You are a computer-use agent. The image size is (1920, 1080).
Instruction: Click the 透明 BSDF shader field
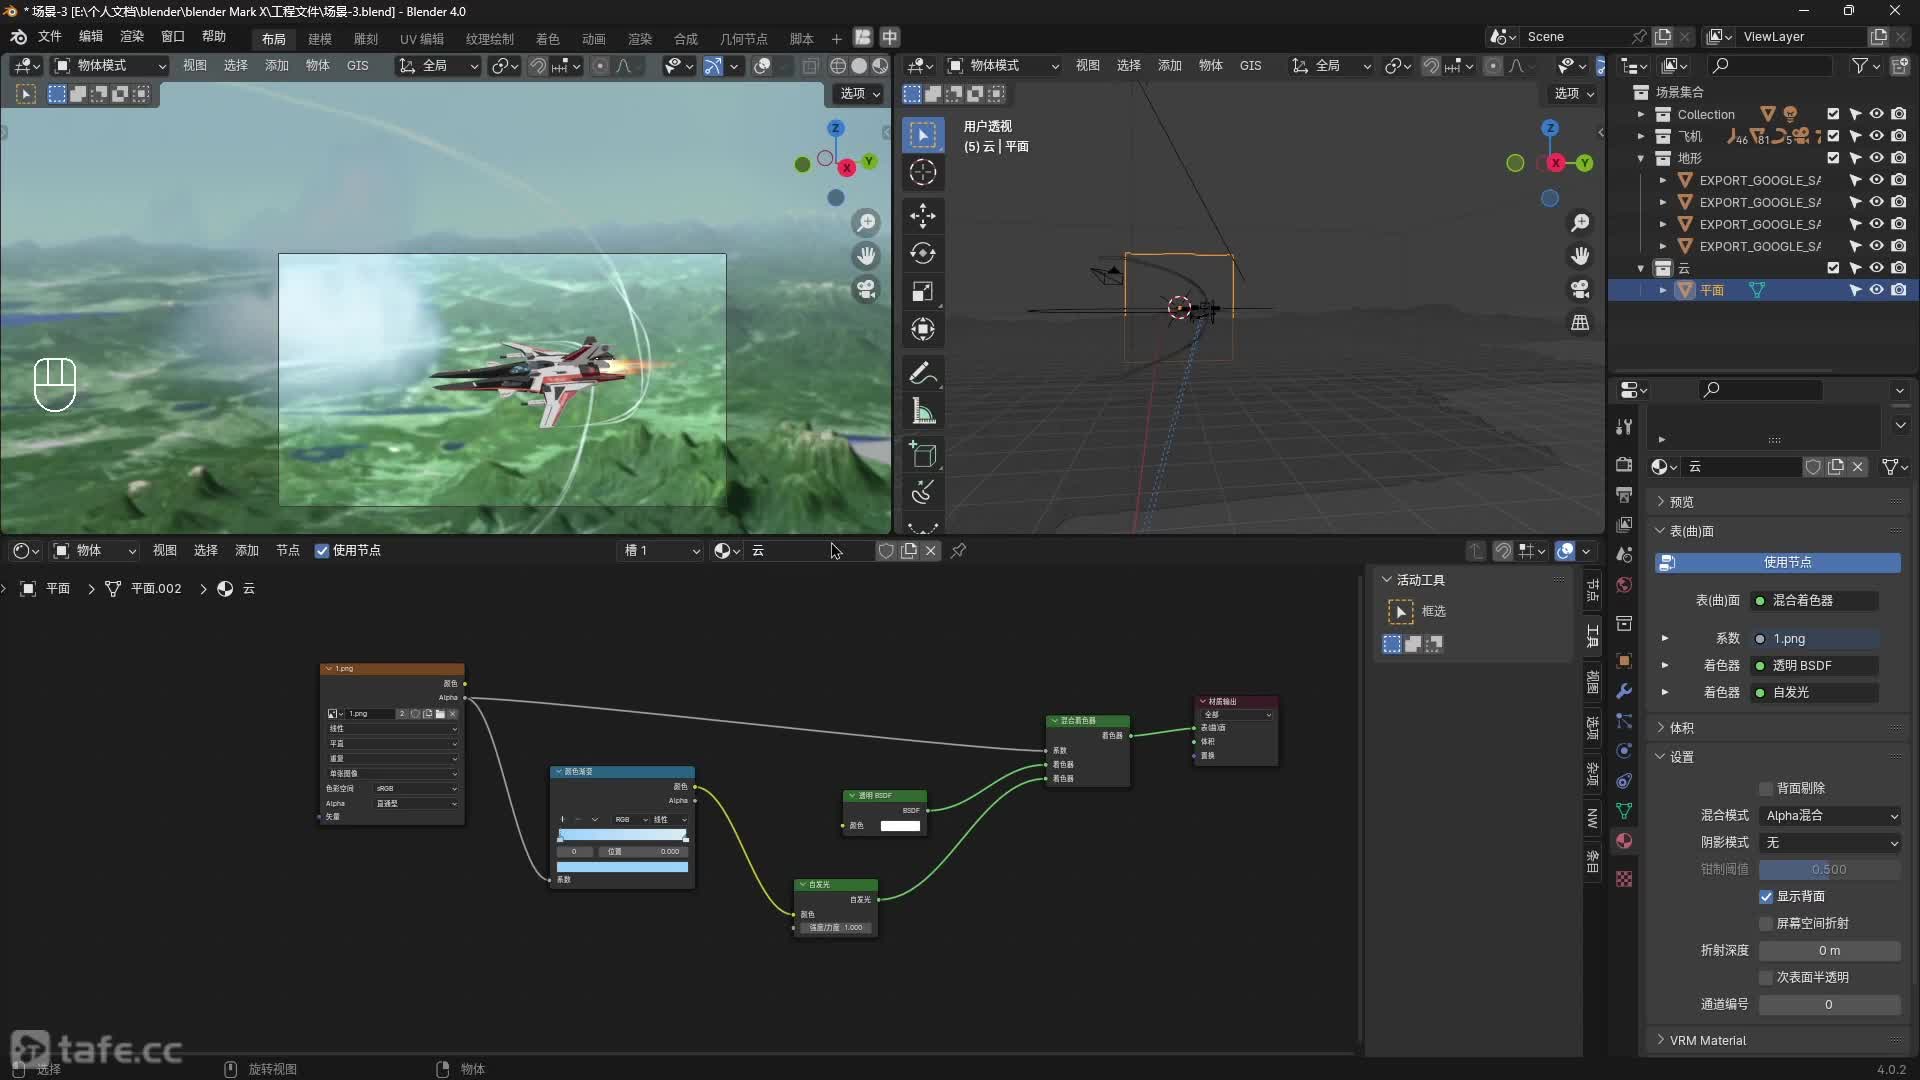tap(1815, 665)
